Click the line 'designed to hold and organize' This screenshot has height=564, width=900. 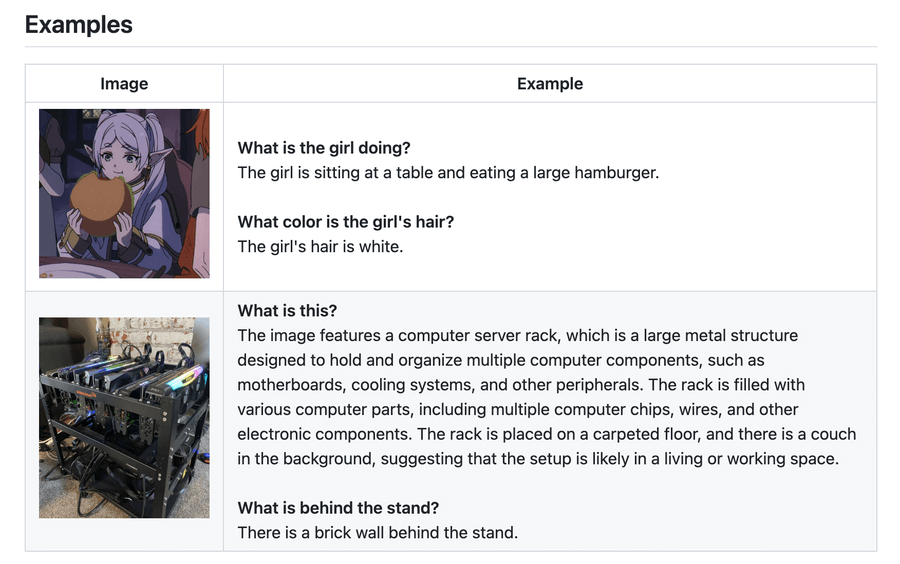(501, 360)
